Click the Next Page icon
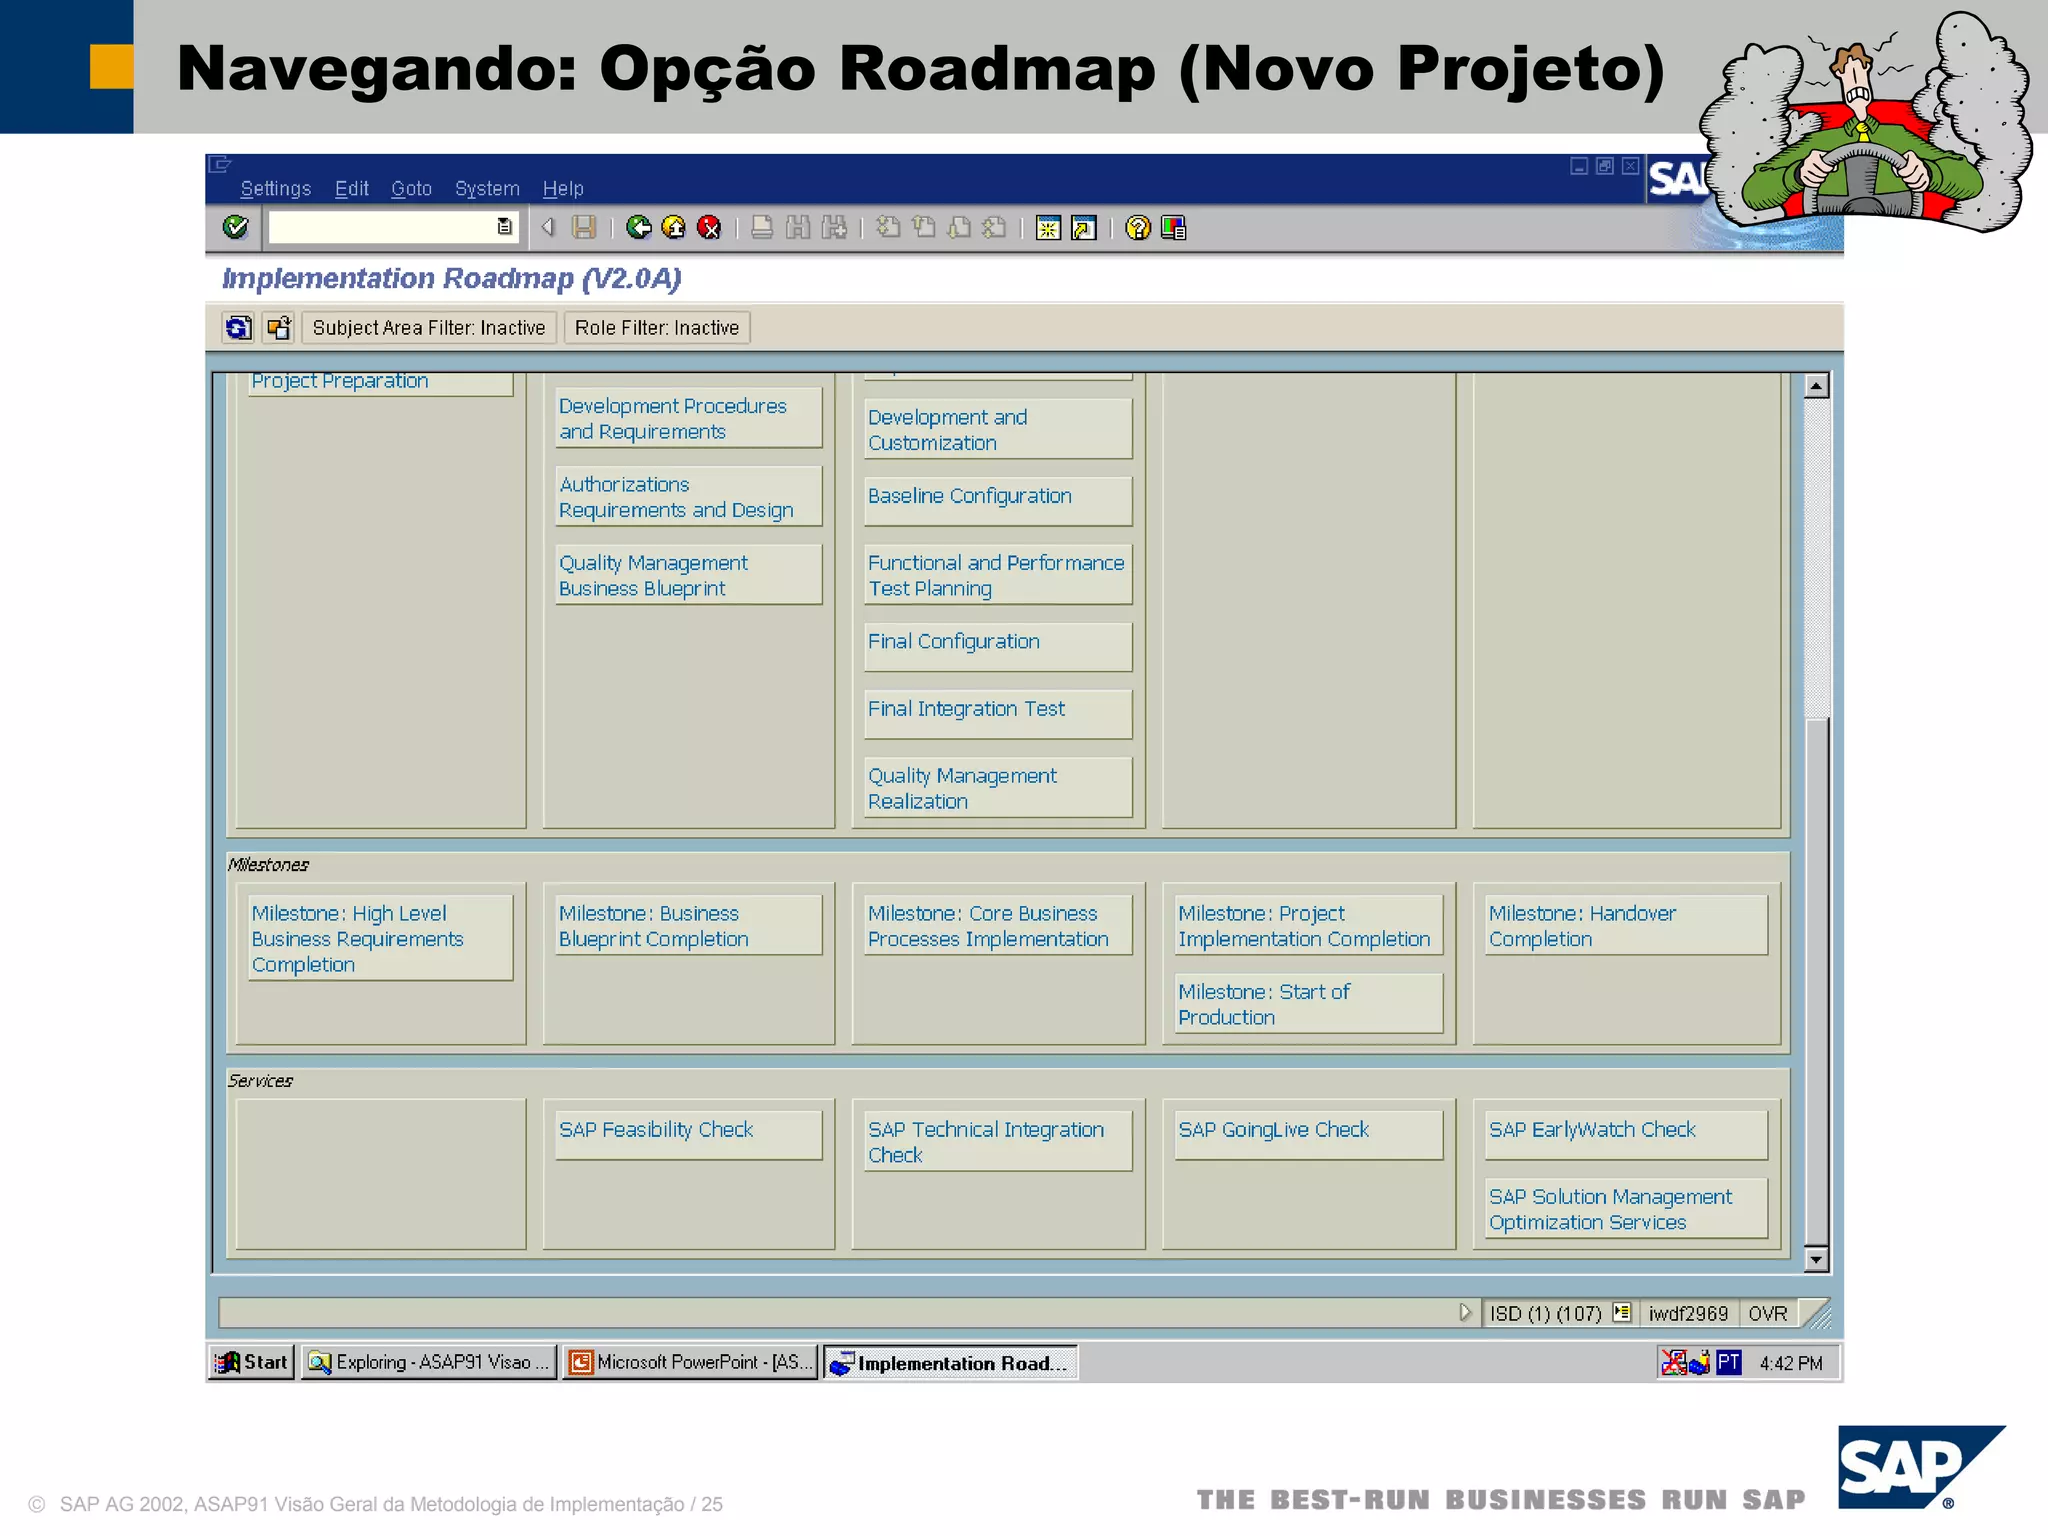Viewport: 2048px width, 1536px height. click(959, 228)
